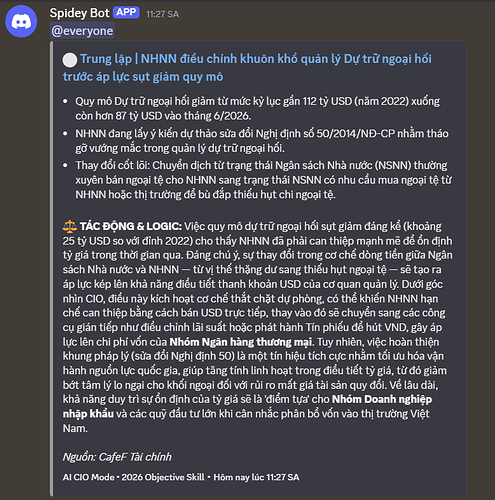Click footer timestamp Hôm nay lúc 11:27 SA
The image size is (495, 500).
pyautogui.click(x=256, y=477)
